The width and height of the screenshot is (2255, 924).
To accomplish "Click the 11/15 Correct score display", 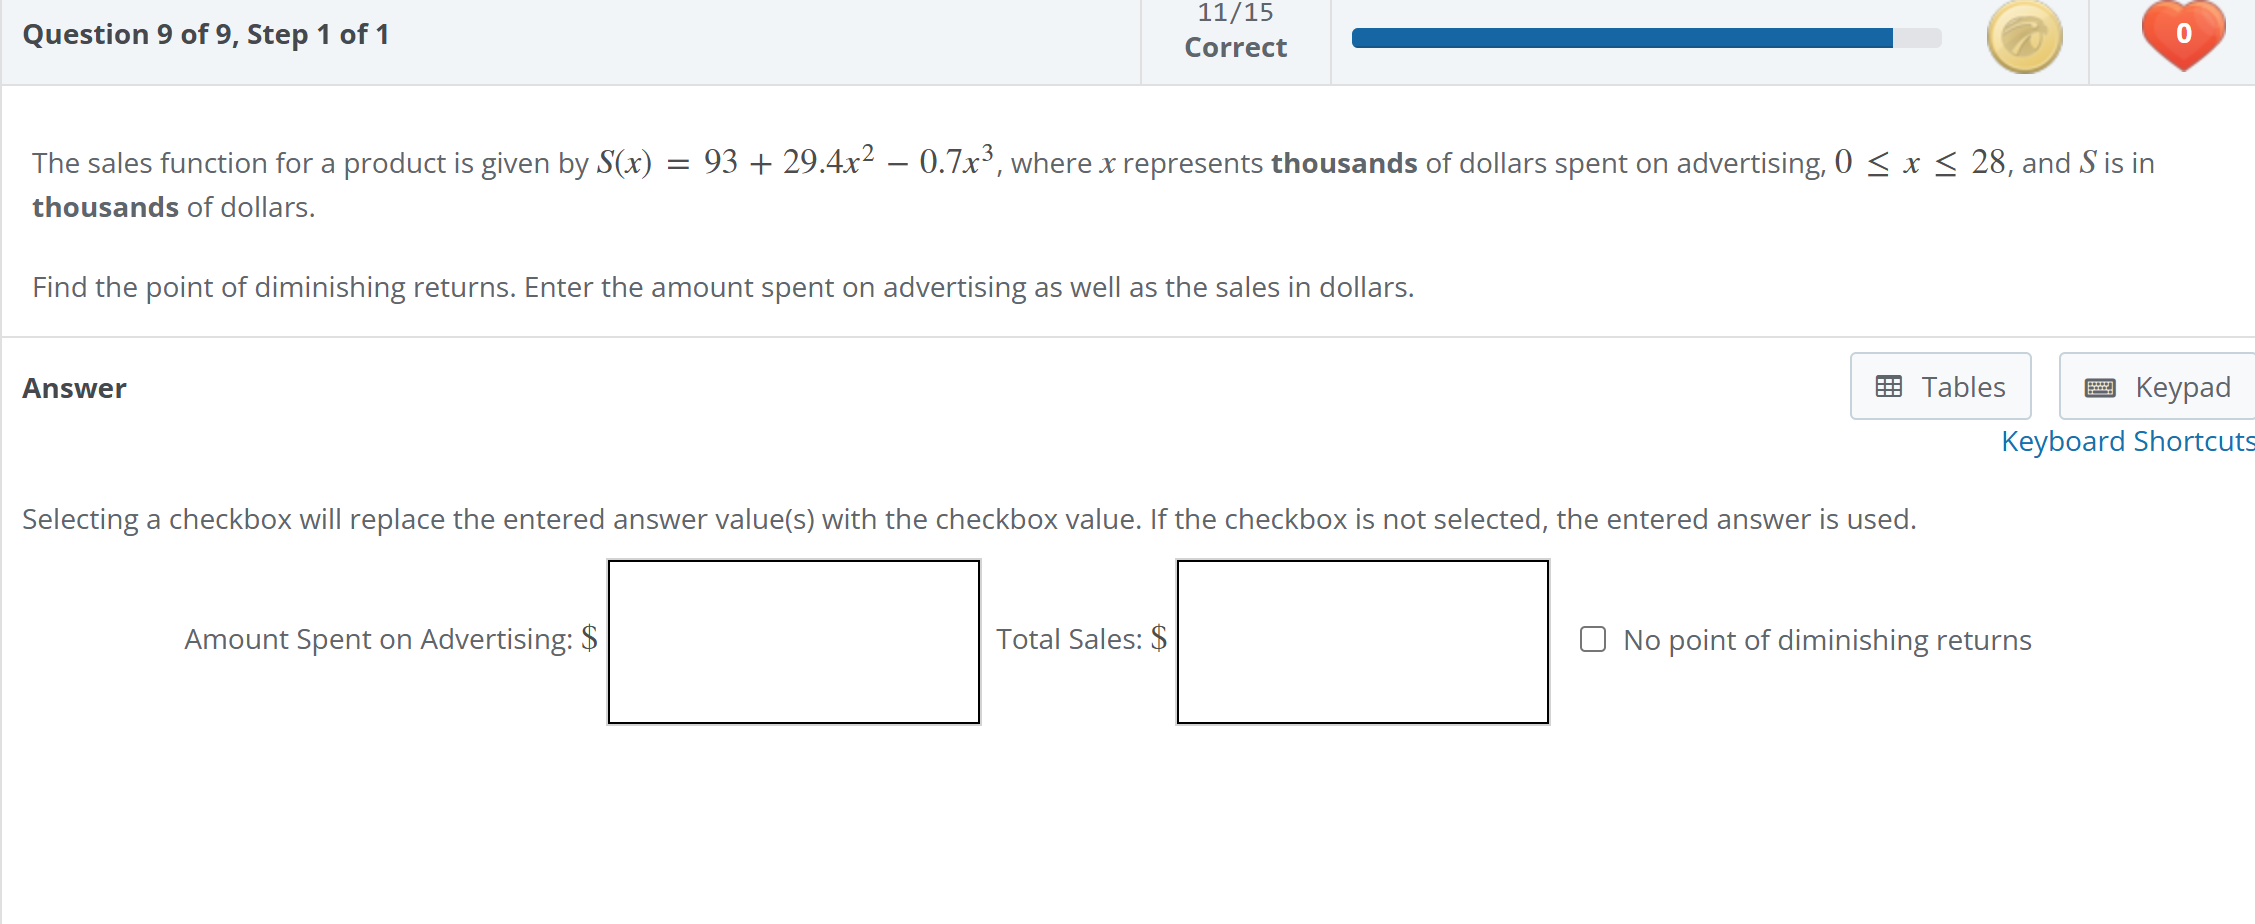I will (x=1235, y=30).
